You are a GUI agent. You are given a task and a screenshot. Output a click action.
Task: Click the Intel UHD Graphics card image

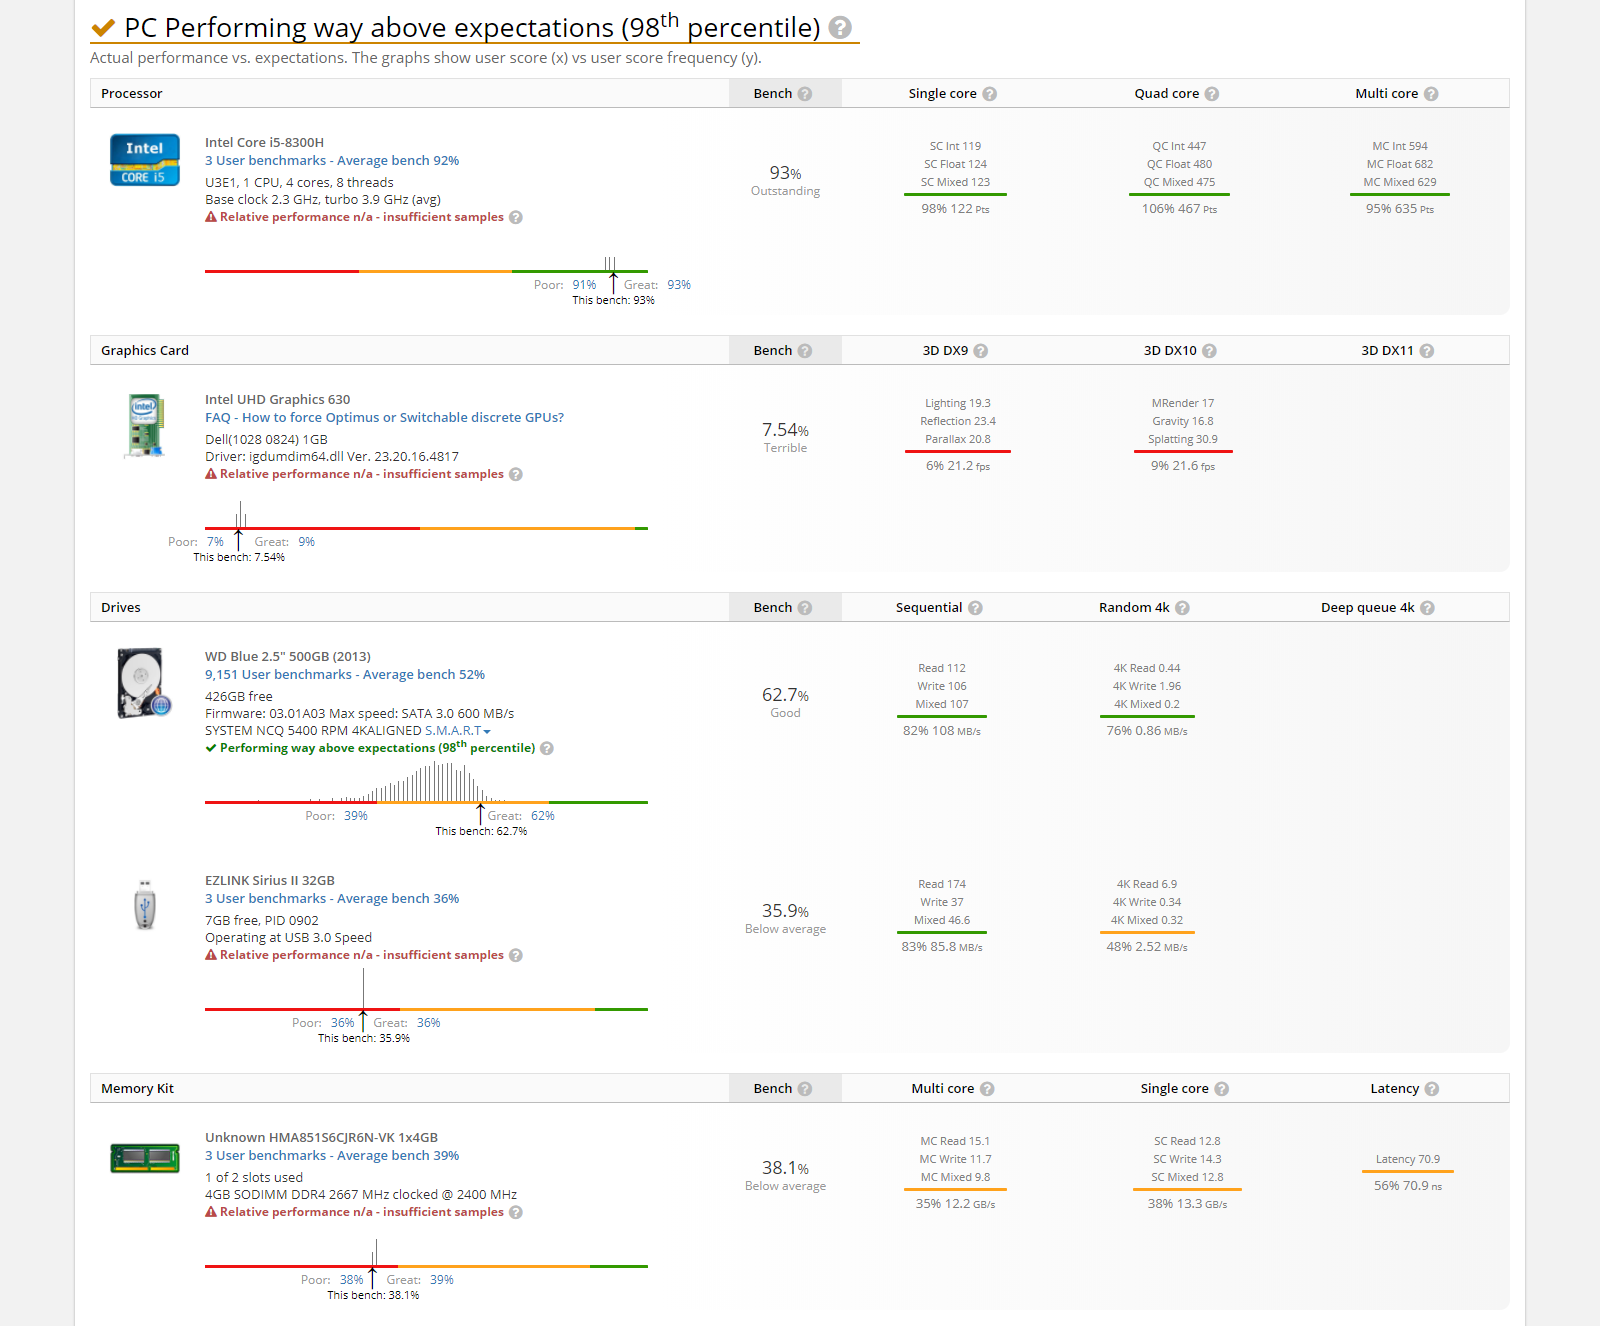[x=145, y=425]
